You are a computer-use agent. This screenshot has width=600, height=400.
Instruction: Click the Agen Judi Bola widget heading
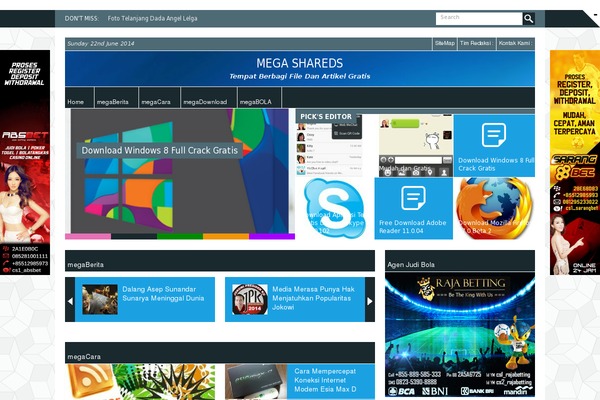tap(411, 264)
